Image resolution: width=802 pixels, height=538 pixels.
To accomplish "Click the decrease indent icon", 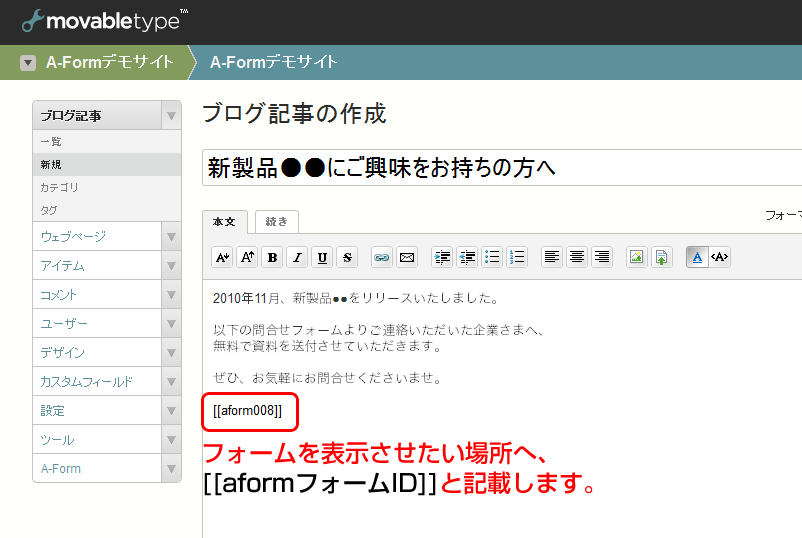I will pos(467,257).
